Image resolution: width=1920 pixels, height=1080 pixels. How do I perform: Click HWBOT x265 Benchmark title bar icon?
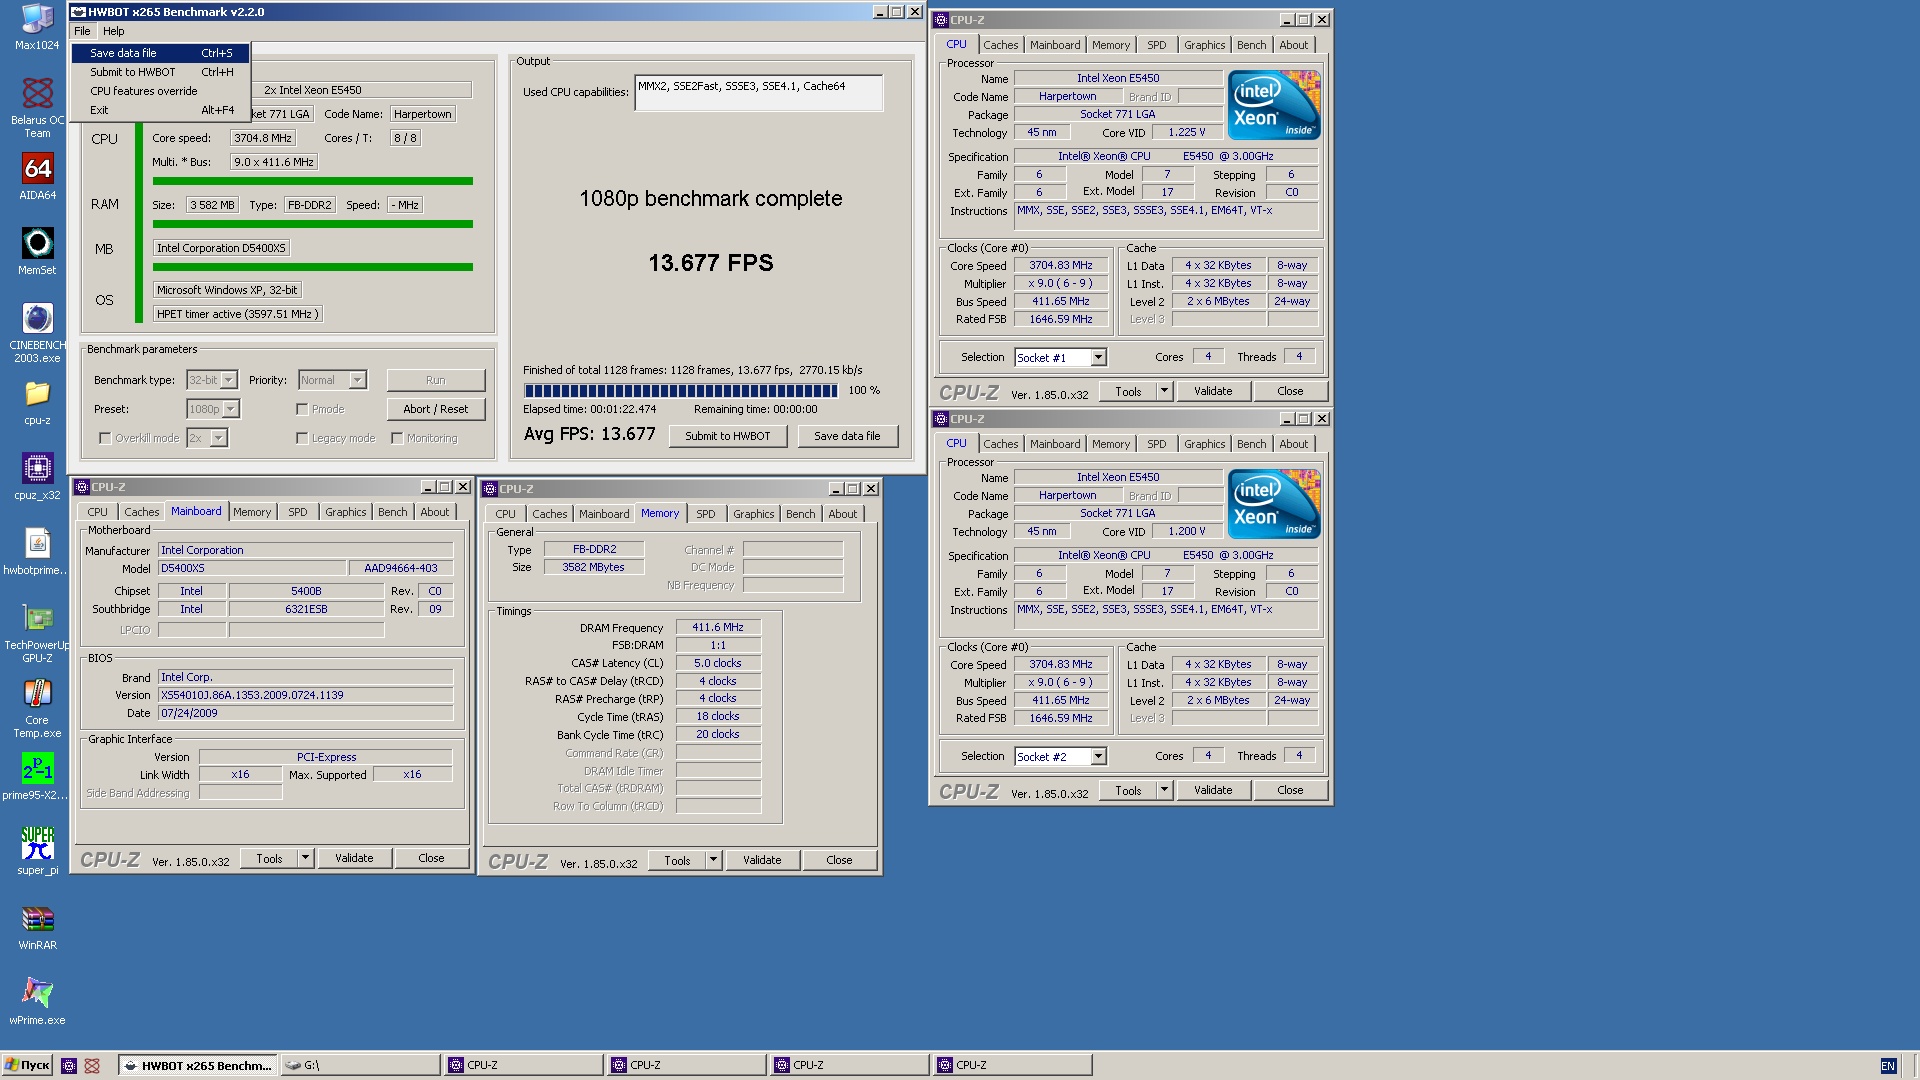tap(78, 12)
